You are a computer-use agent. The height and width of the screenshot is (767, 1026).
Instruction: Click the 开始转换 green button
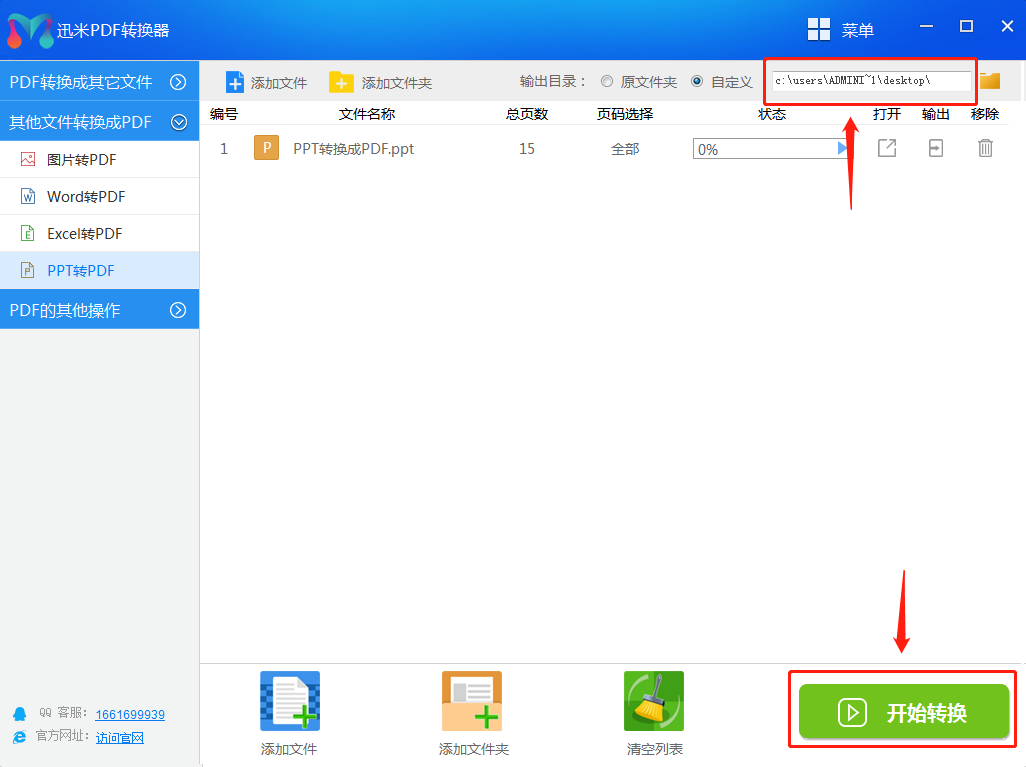[x=902, y=712]
